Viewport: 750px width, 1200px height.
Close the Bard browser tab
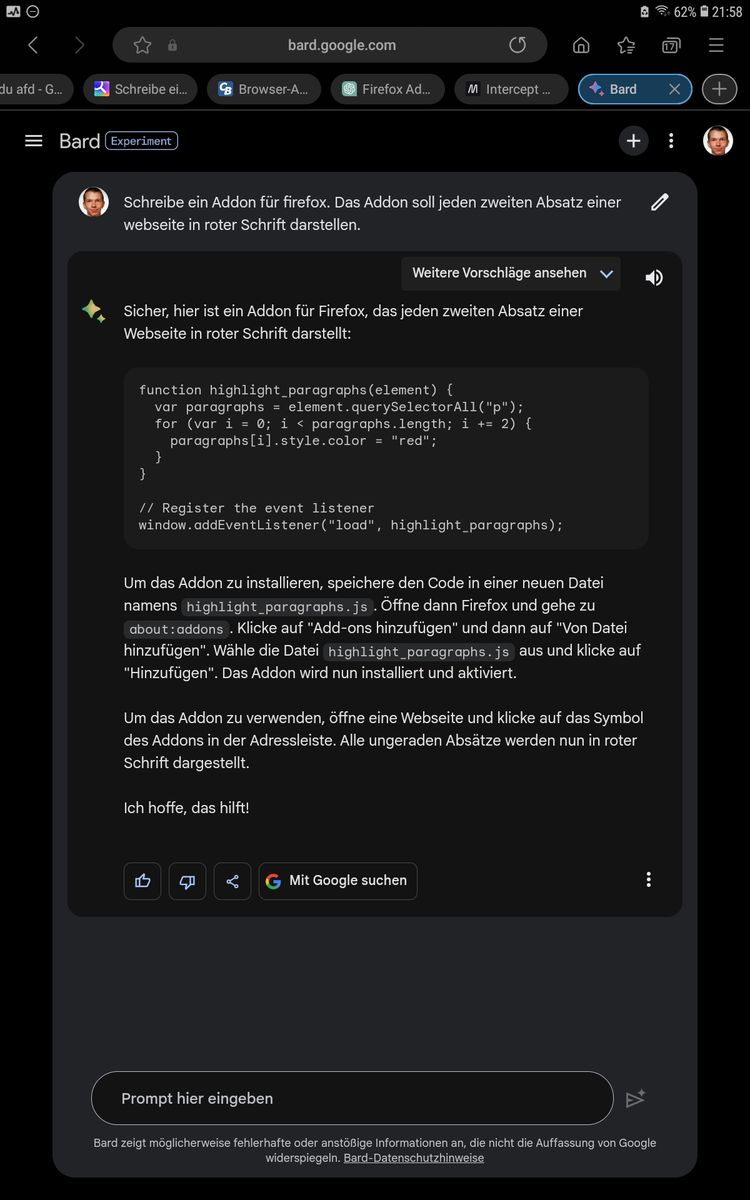pos(674,89)
